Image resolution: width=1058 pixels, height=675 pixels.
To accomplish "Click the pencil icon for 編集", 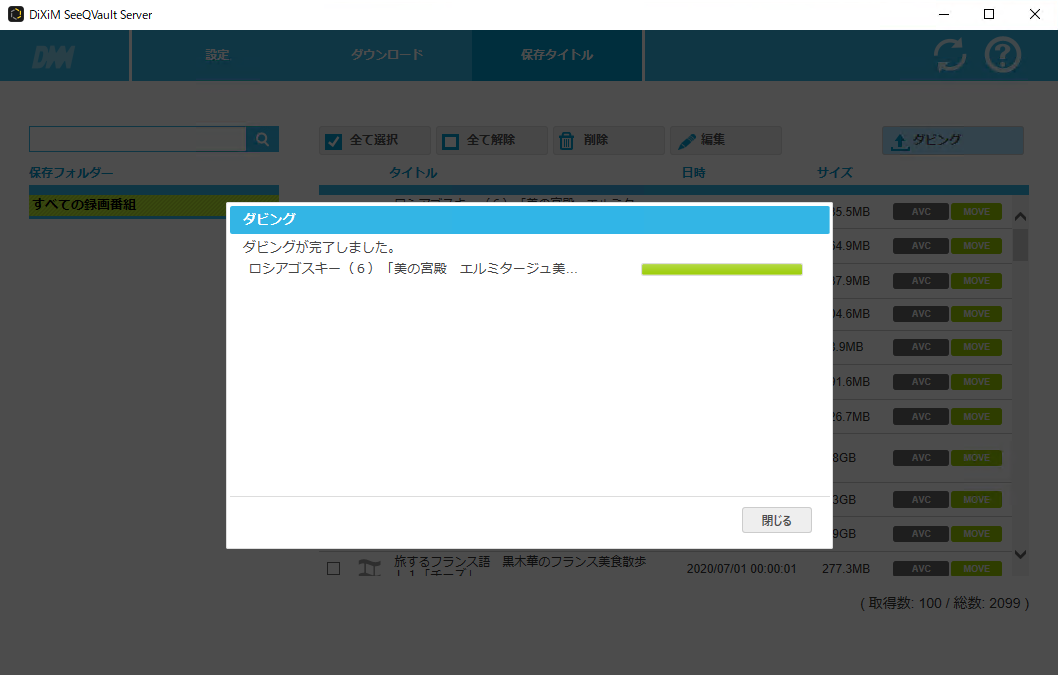I will point(686,141).
